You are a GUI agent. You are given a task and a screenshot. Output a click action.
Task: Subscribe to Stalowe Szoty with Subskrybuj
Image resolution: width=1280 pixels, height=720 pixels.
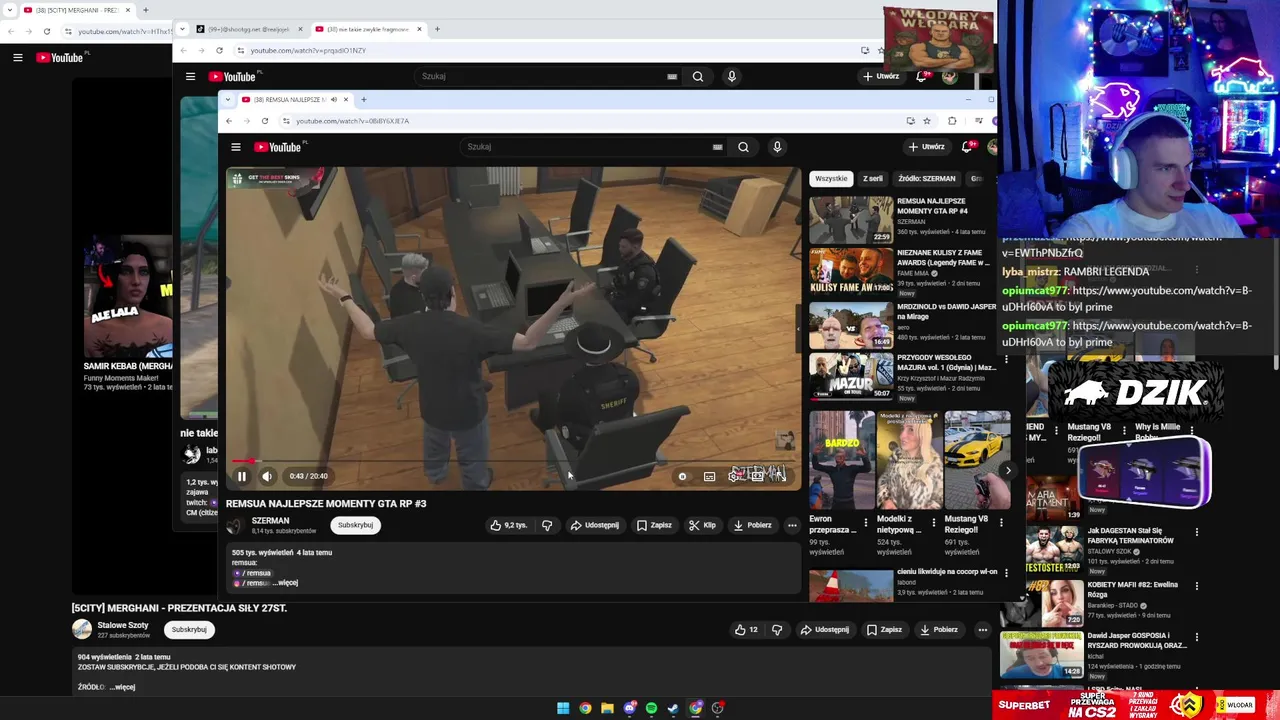[189, 630]
